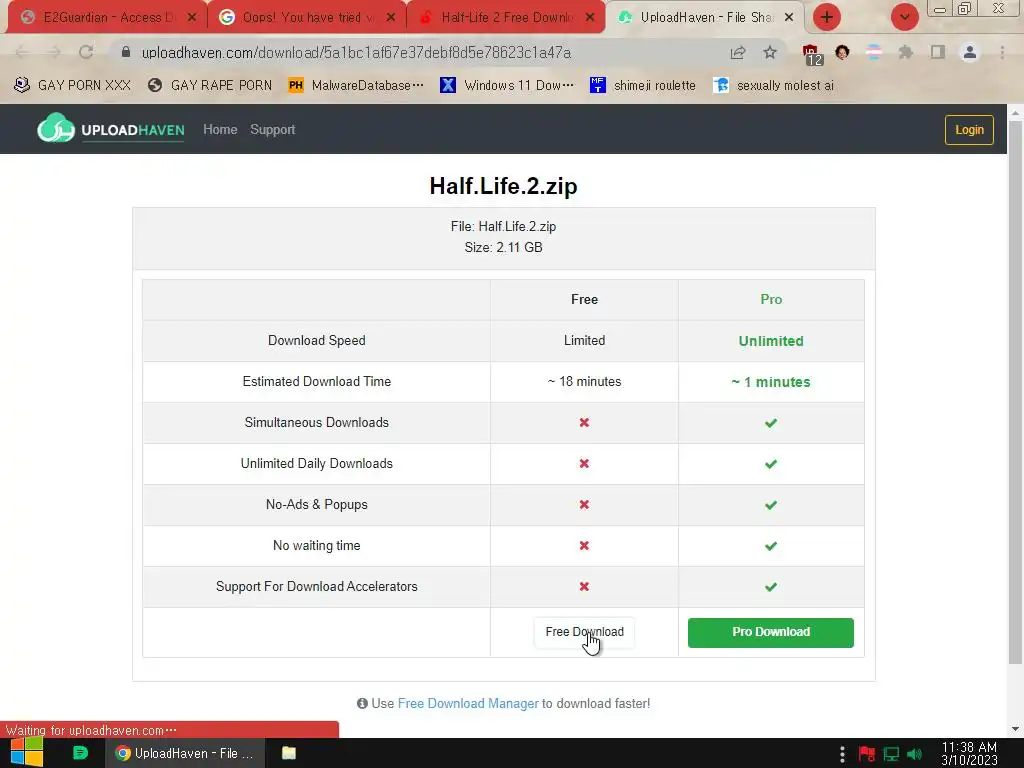Click the ~ 18 minutes cell
The image size is (1024, 768).
(x=584, y=381)
